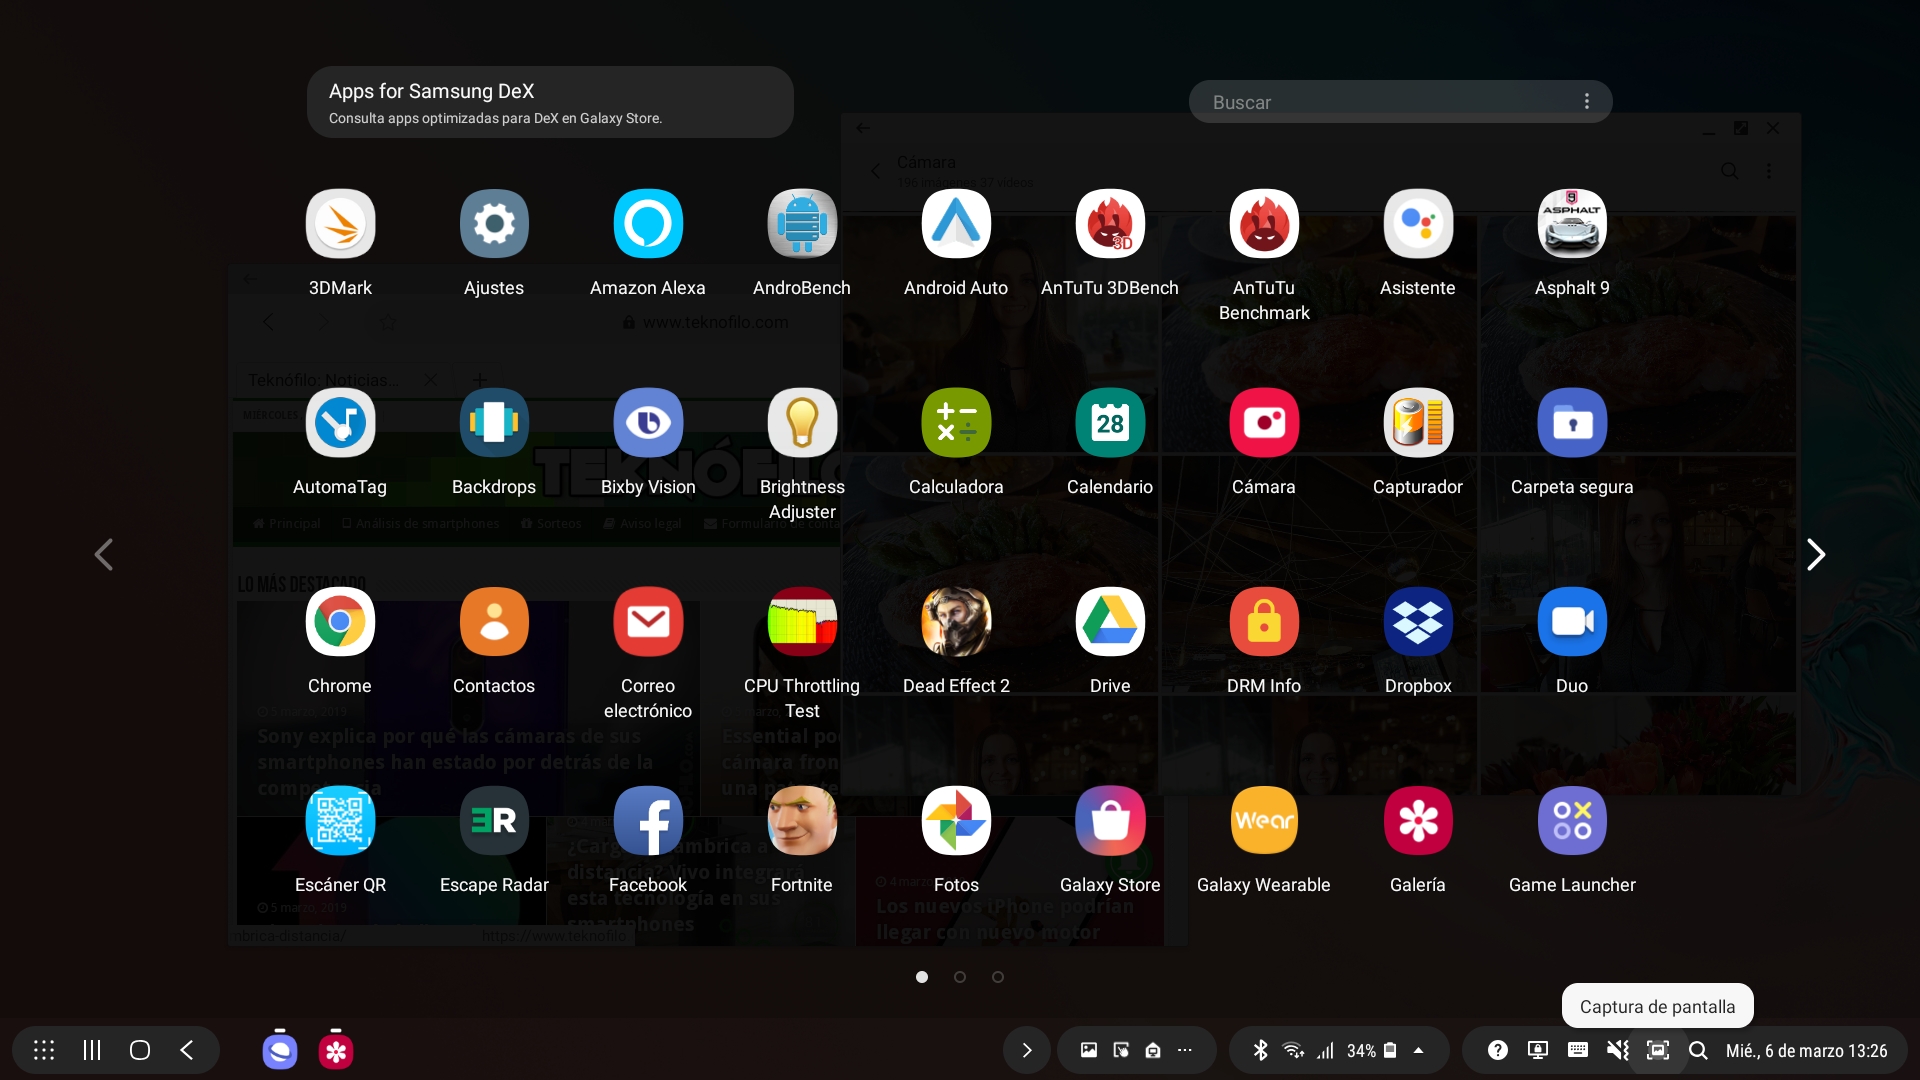Launch Dropbox app
This screenshot has height=1080, width=1920.
1418,622
